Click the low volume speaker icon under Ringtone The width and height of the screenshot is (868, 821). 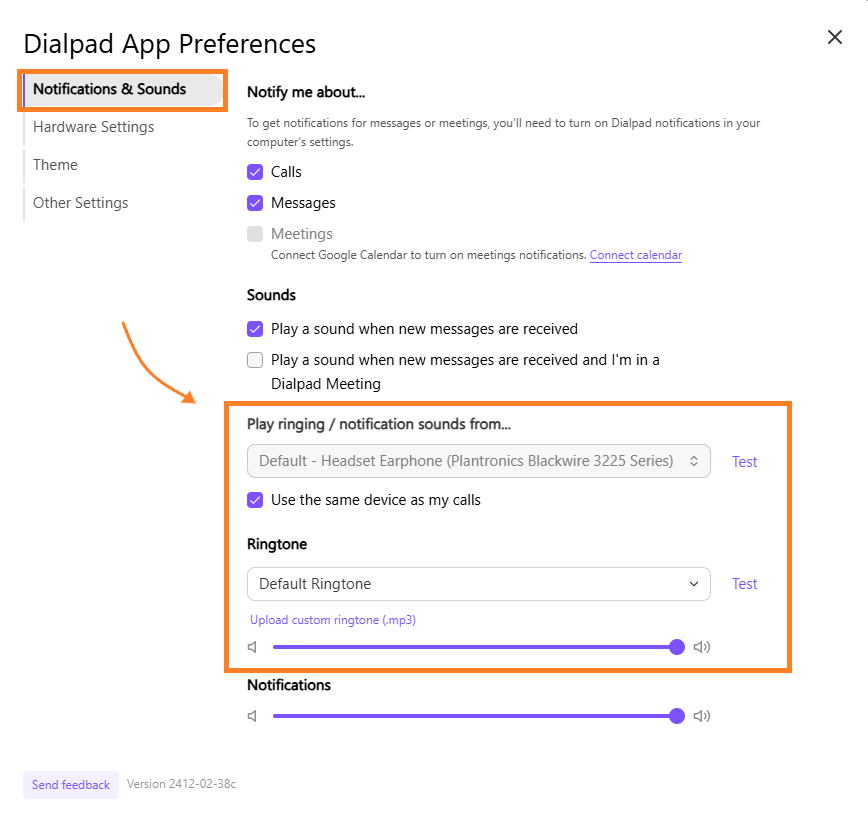click(252, 647)
